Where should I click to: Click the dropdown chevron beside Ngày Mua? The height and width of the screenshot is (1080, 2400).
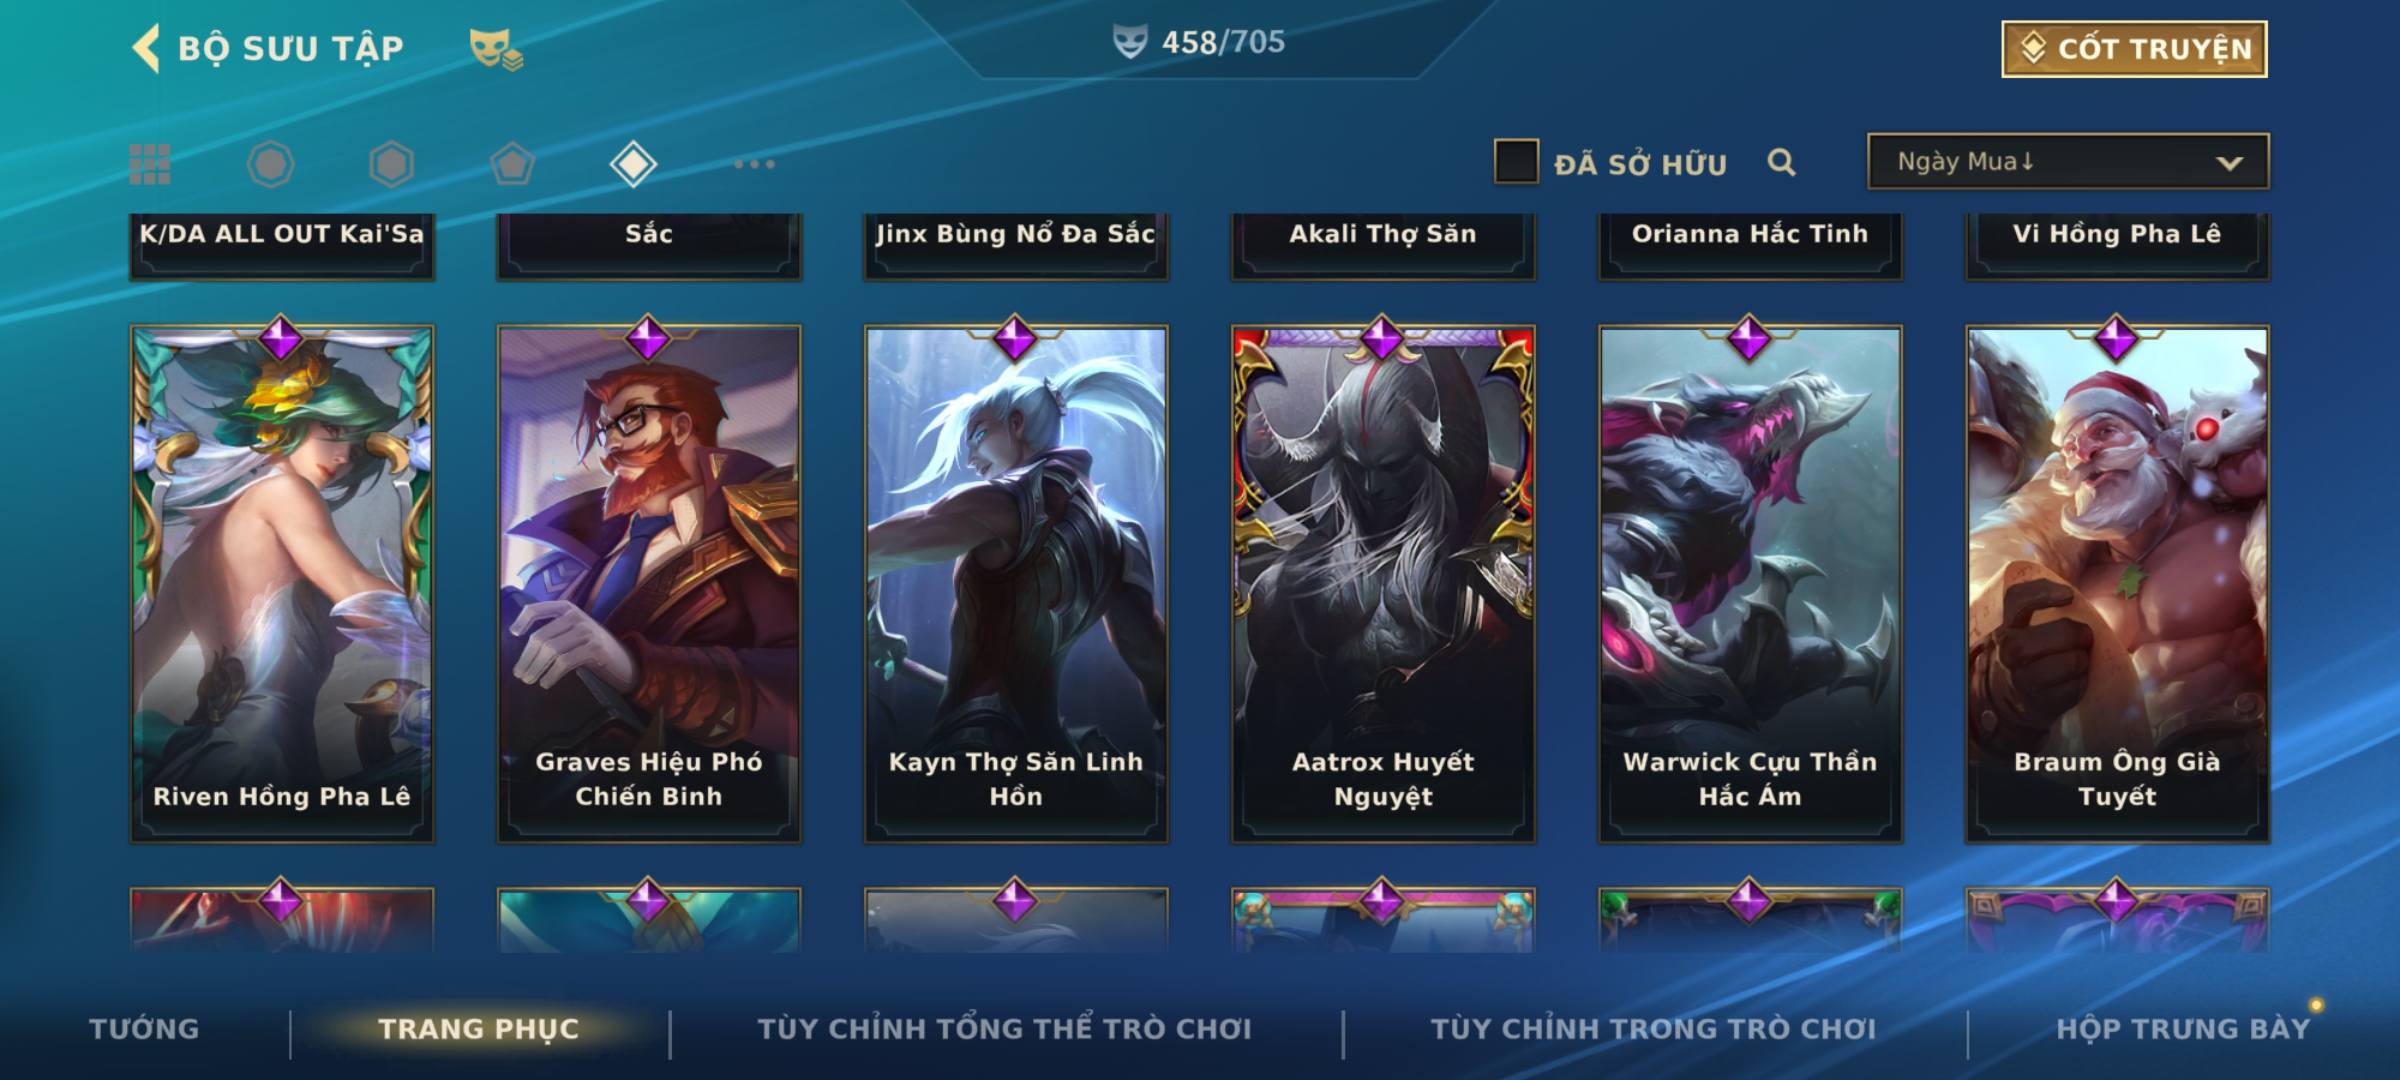[2229, 163]
